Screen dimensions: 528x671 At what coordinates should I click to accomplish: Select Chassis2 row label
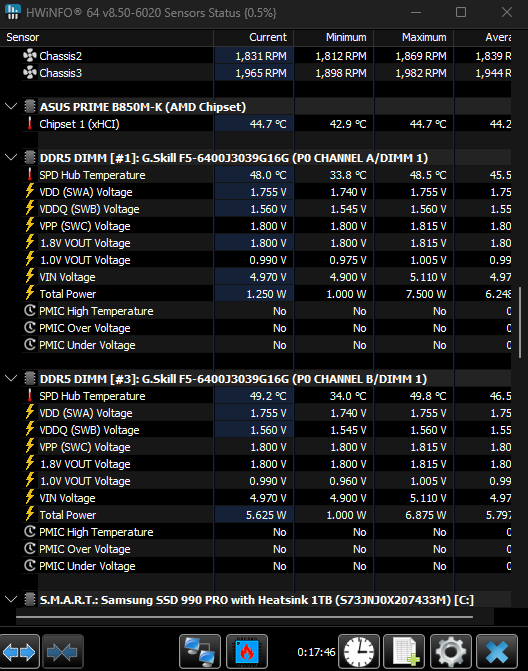60,56
